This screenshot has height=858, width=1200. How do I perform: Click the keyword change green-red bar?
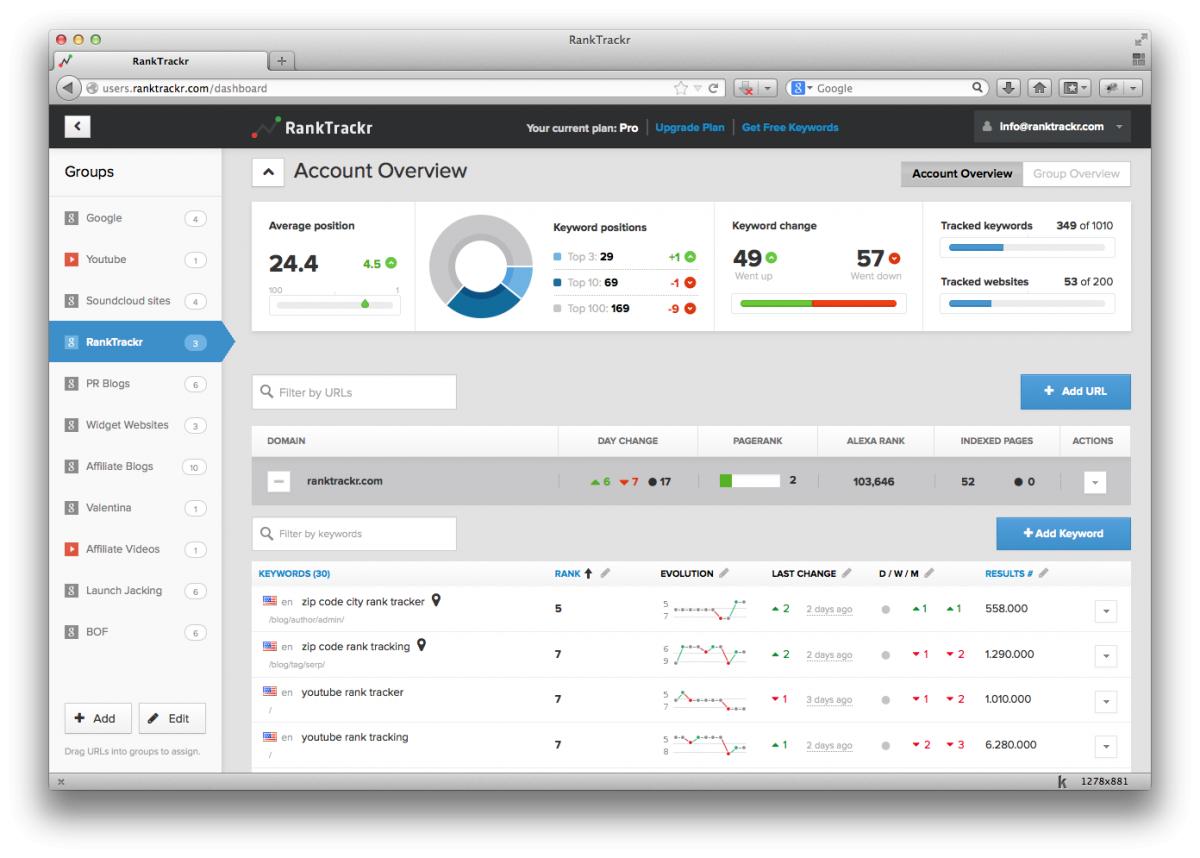click(818, 303)
